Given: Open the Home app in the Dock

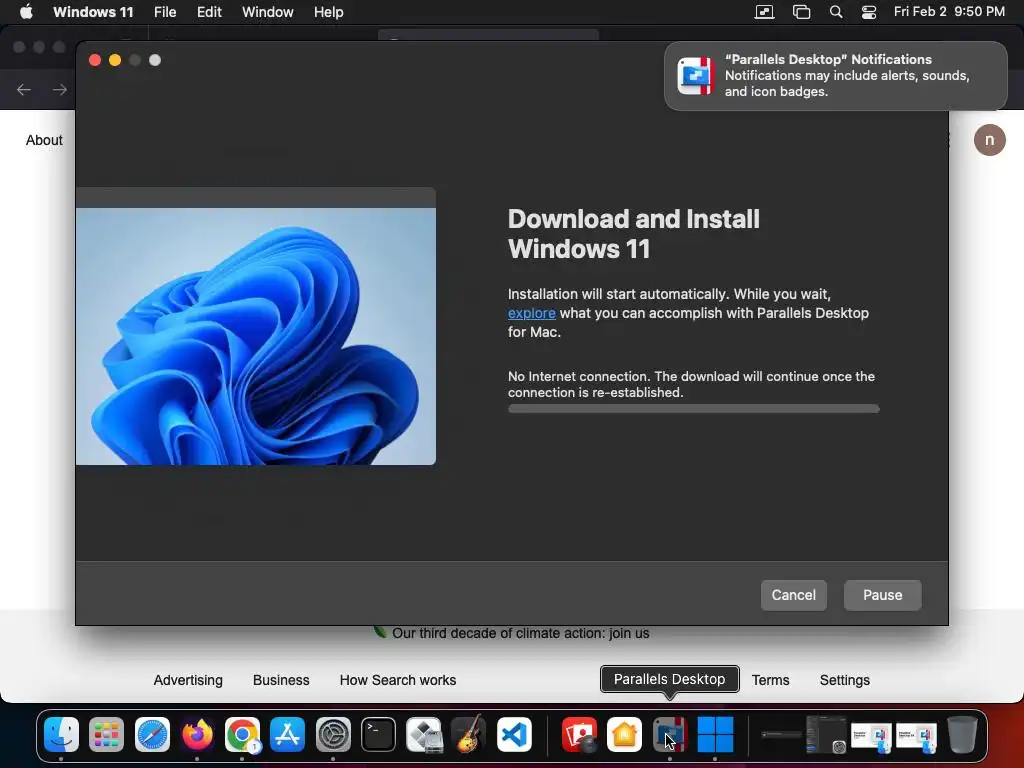Looking at the screenshot, I should (x=624, y=734).
